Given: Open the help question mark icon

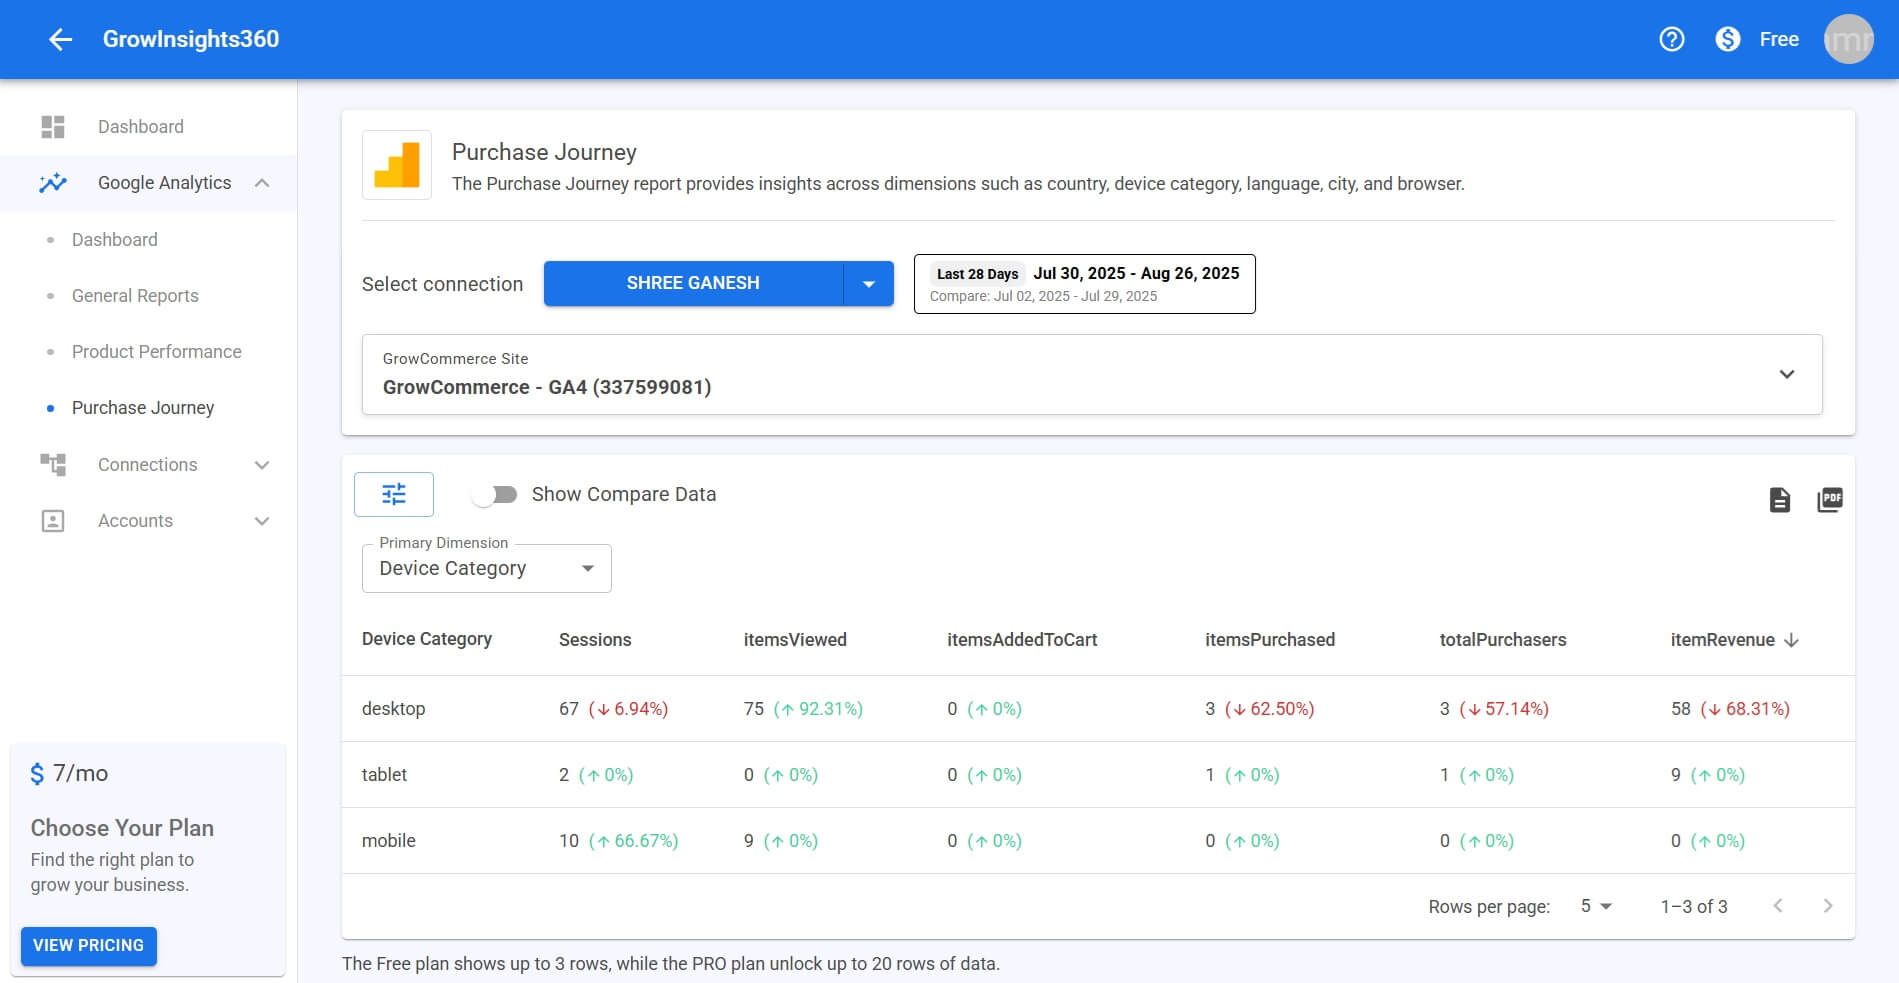Looking at the screenshot, I should [1671, 39].
